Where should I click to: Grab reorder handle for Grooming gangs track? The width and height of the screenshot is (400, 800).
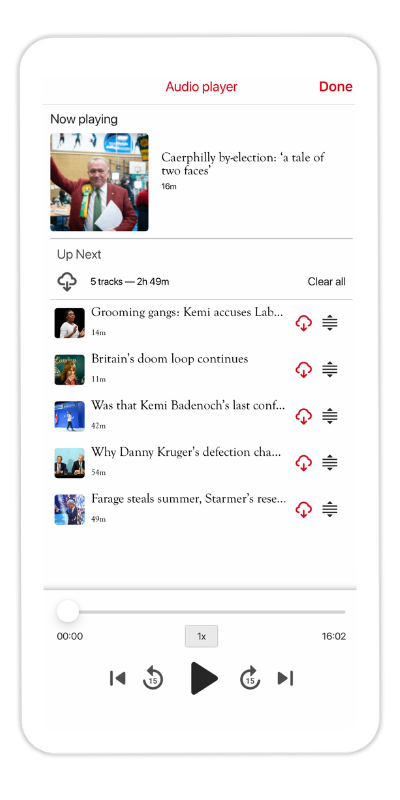(330, 323)
